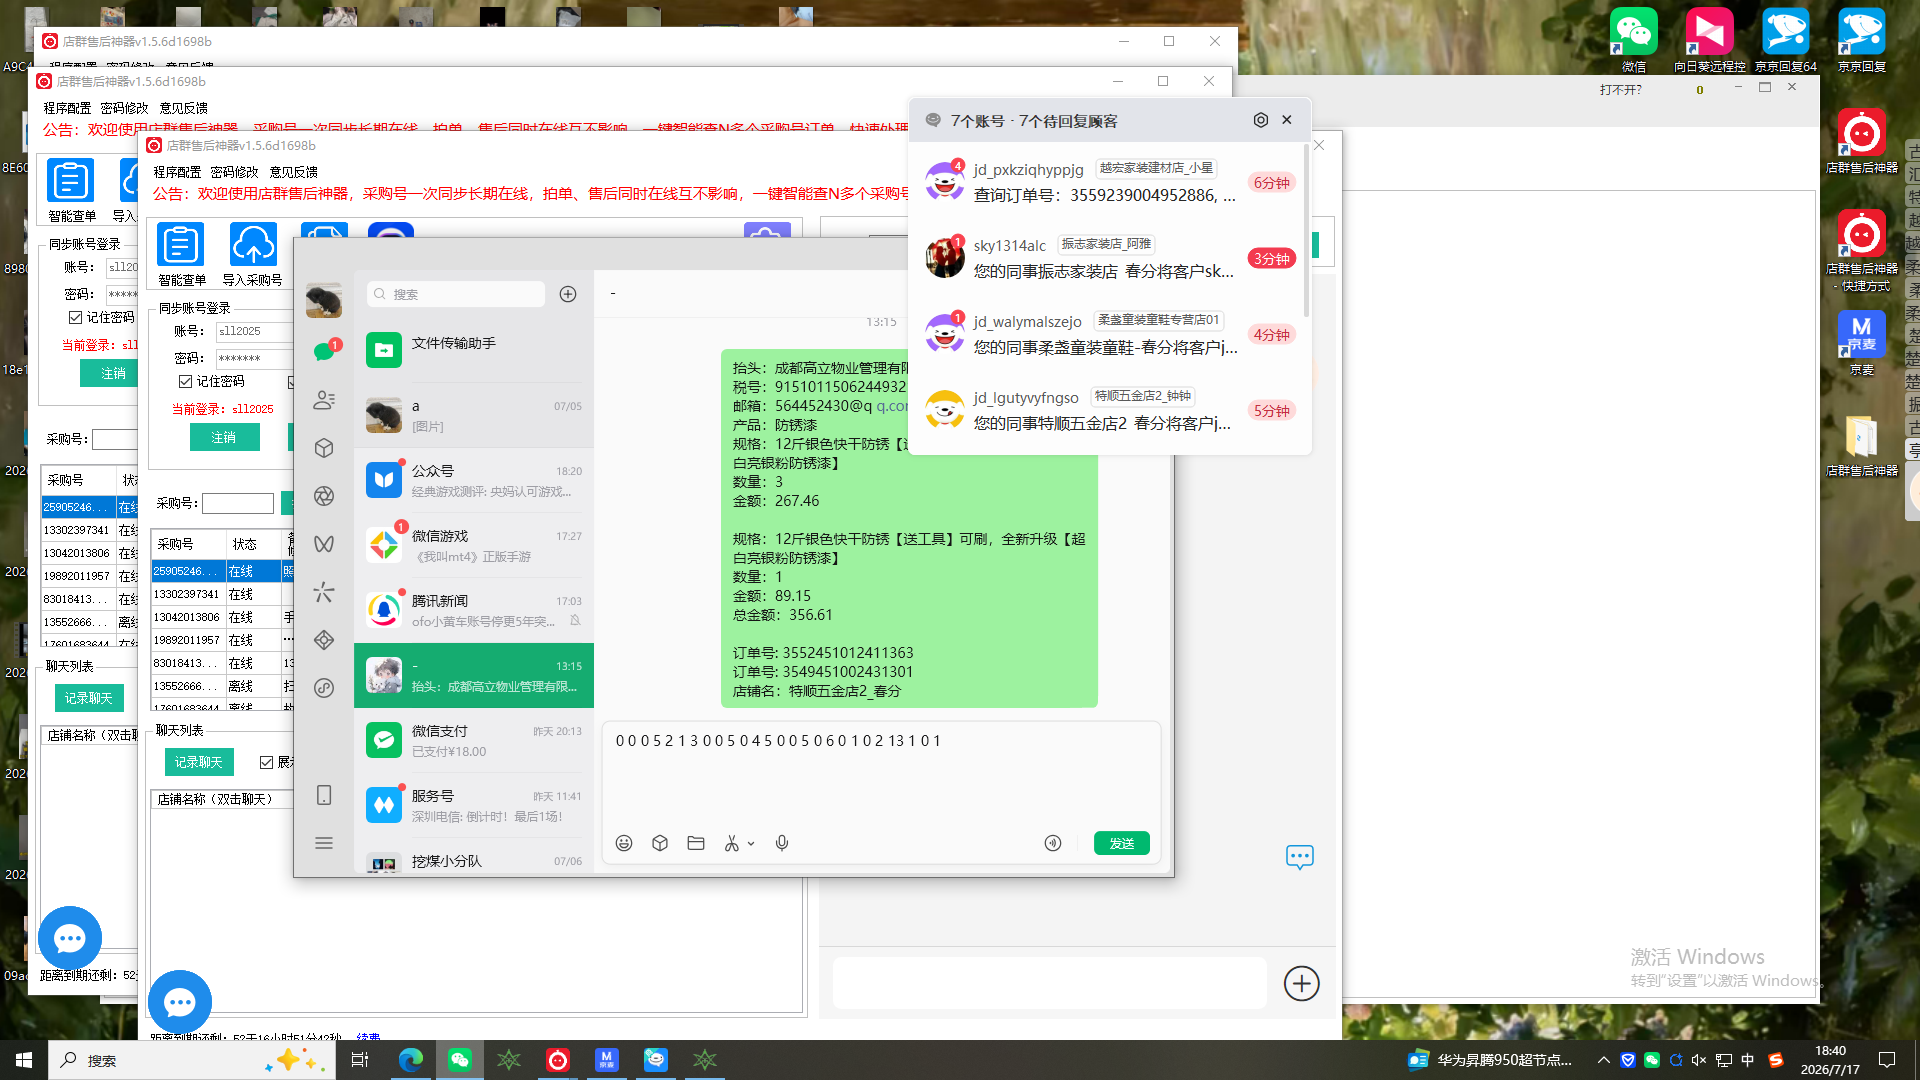Image resolution: width=1920 pixels, height=1080 pixels.
Task: Click the phone icon in WeChat sidebar
Action: click(x=324, y=795)
